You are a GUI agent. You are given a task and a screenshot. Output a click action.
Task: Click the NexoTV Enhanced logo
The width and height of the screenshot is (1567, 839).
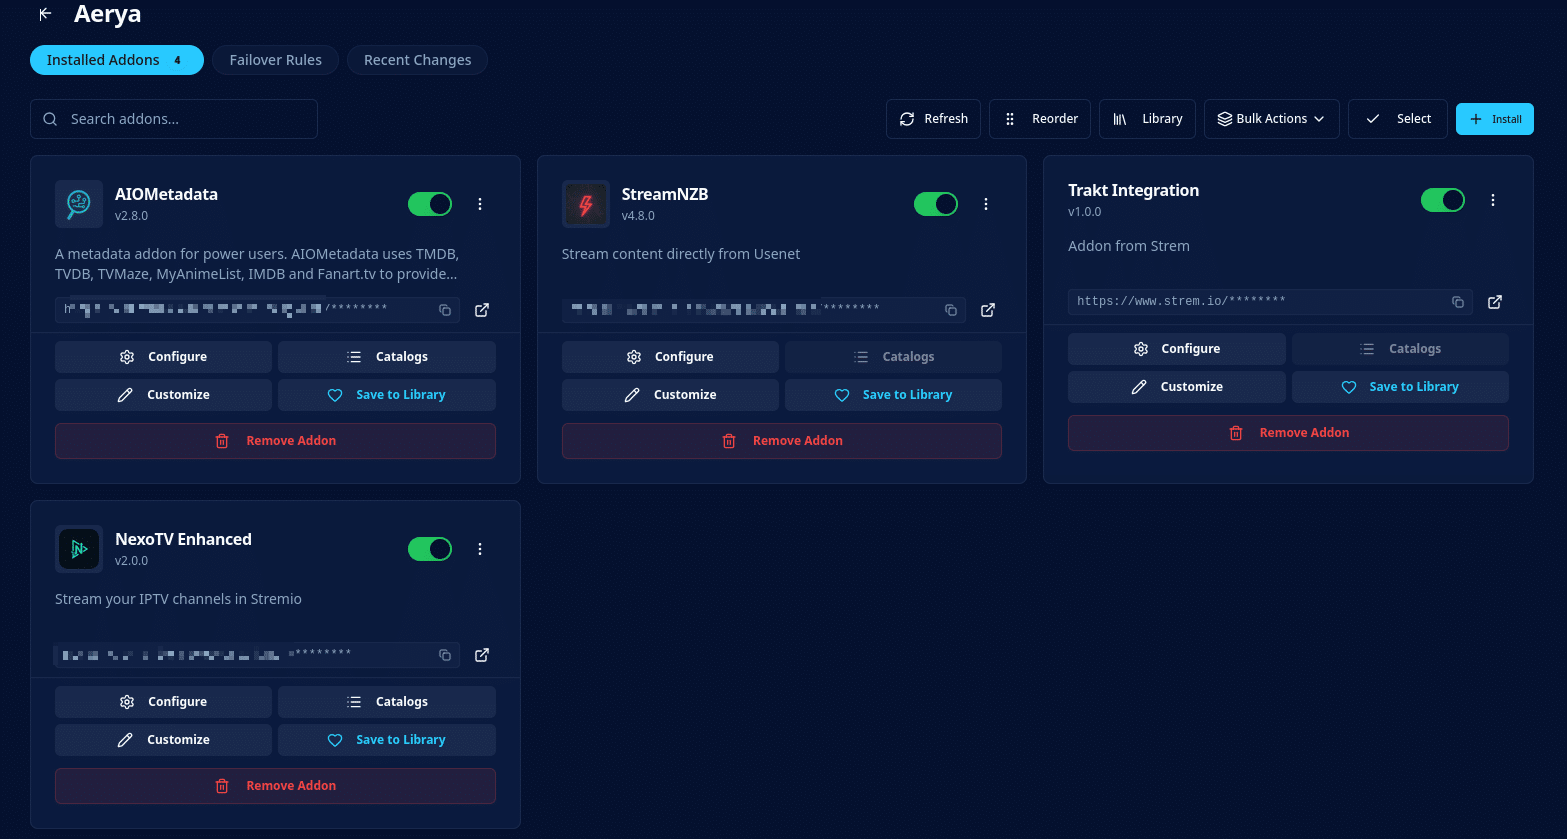coord(79,549)
